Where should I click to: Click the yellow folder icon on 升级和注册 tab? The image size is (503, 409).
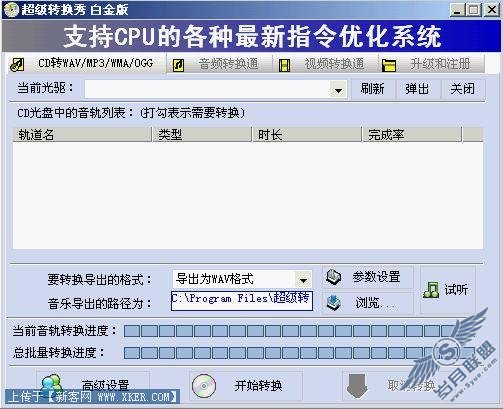pos(389,65)
